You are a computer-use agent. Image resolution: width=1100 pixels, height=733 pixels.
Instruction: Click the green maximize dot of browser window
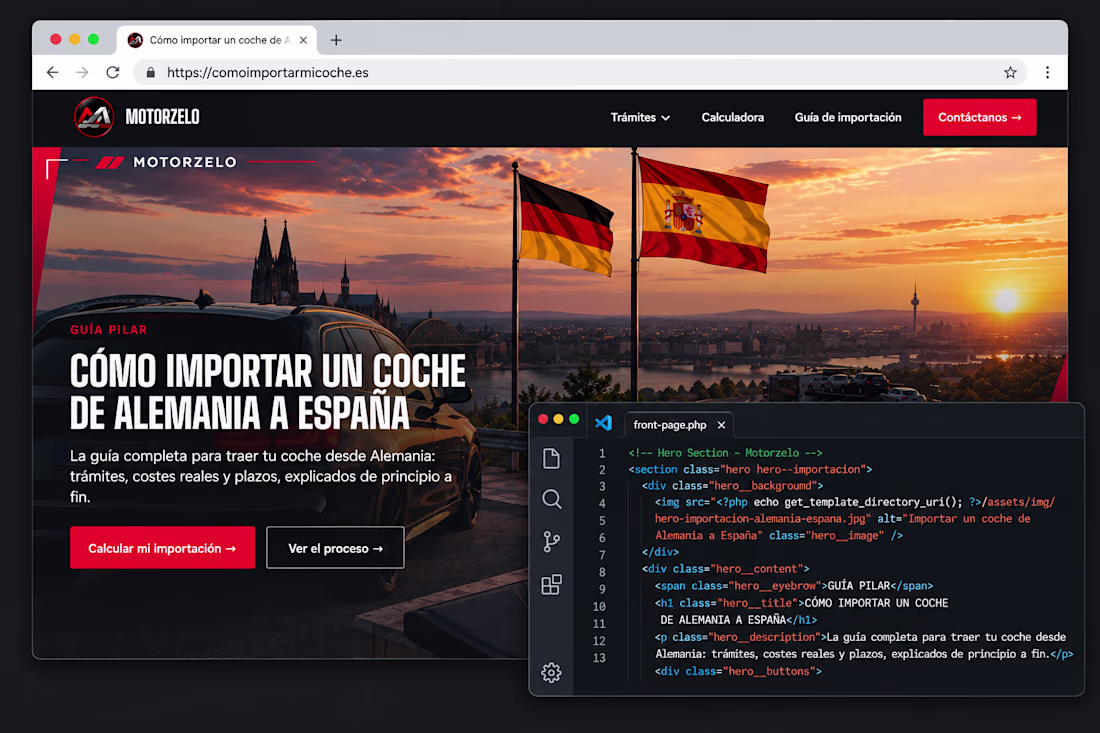click(x=93, y=39)
